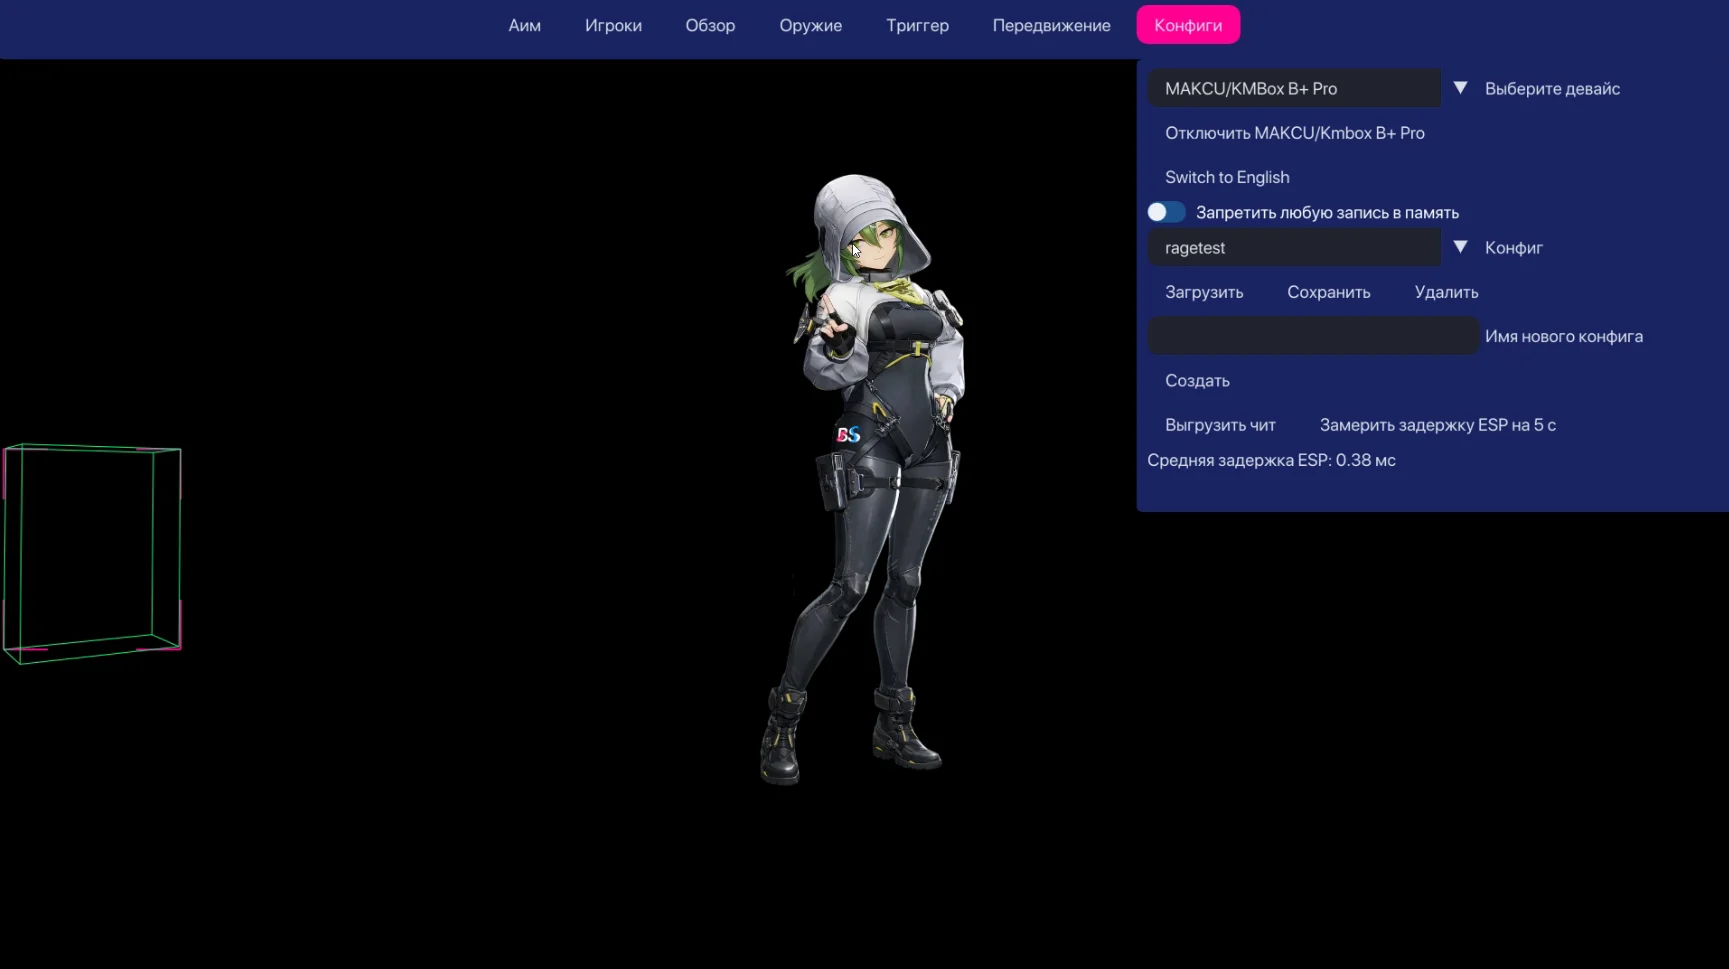Expand the device selection dropdown arrow
Image resolution: width=1729 pixels, height=969 pixels.
(x=1460, y=88)
